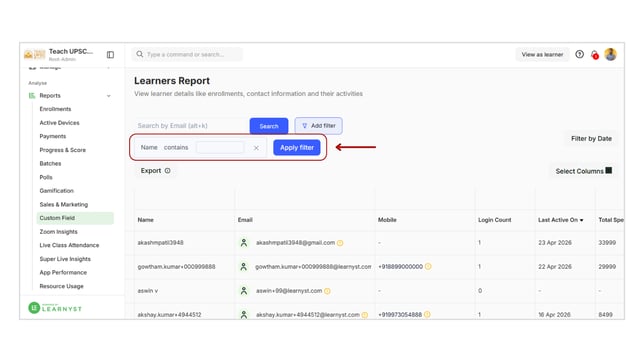Click the Reports chart icon in sidebar
This screenshot has width=644, height=362.
(x=32, y=95)
